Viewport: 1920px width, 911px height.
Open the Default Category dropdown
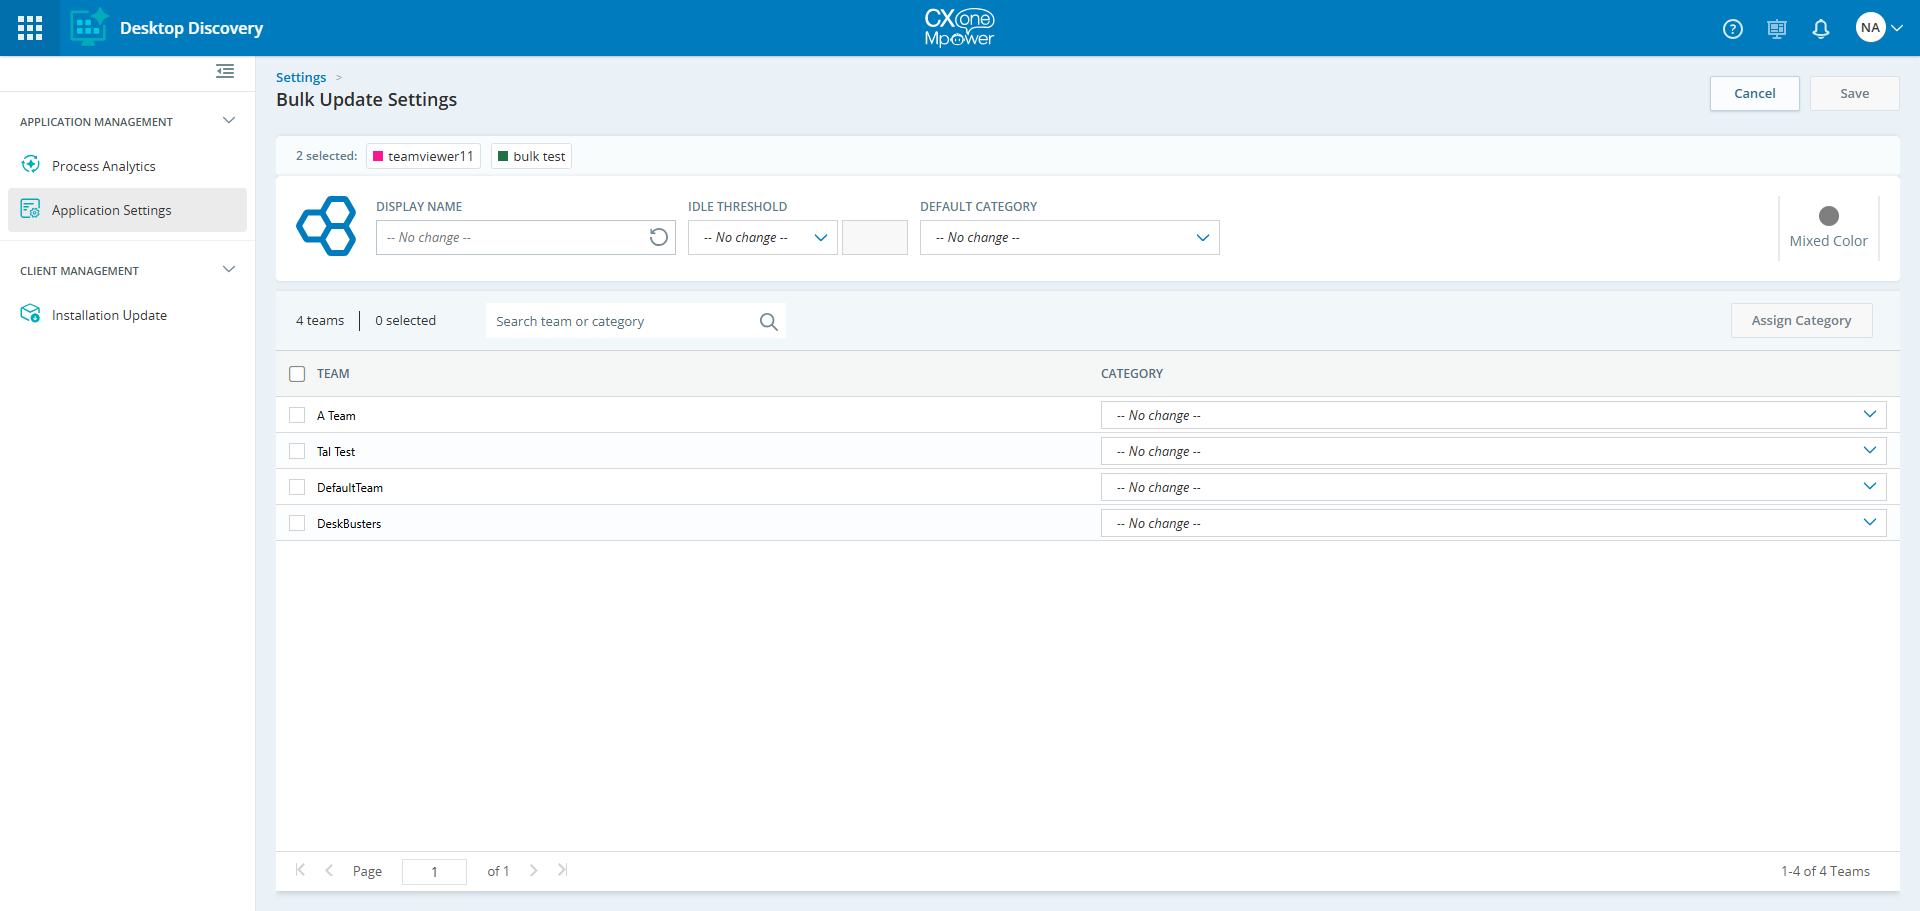pos(1070,237)
